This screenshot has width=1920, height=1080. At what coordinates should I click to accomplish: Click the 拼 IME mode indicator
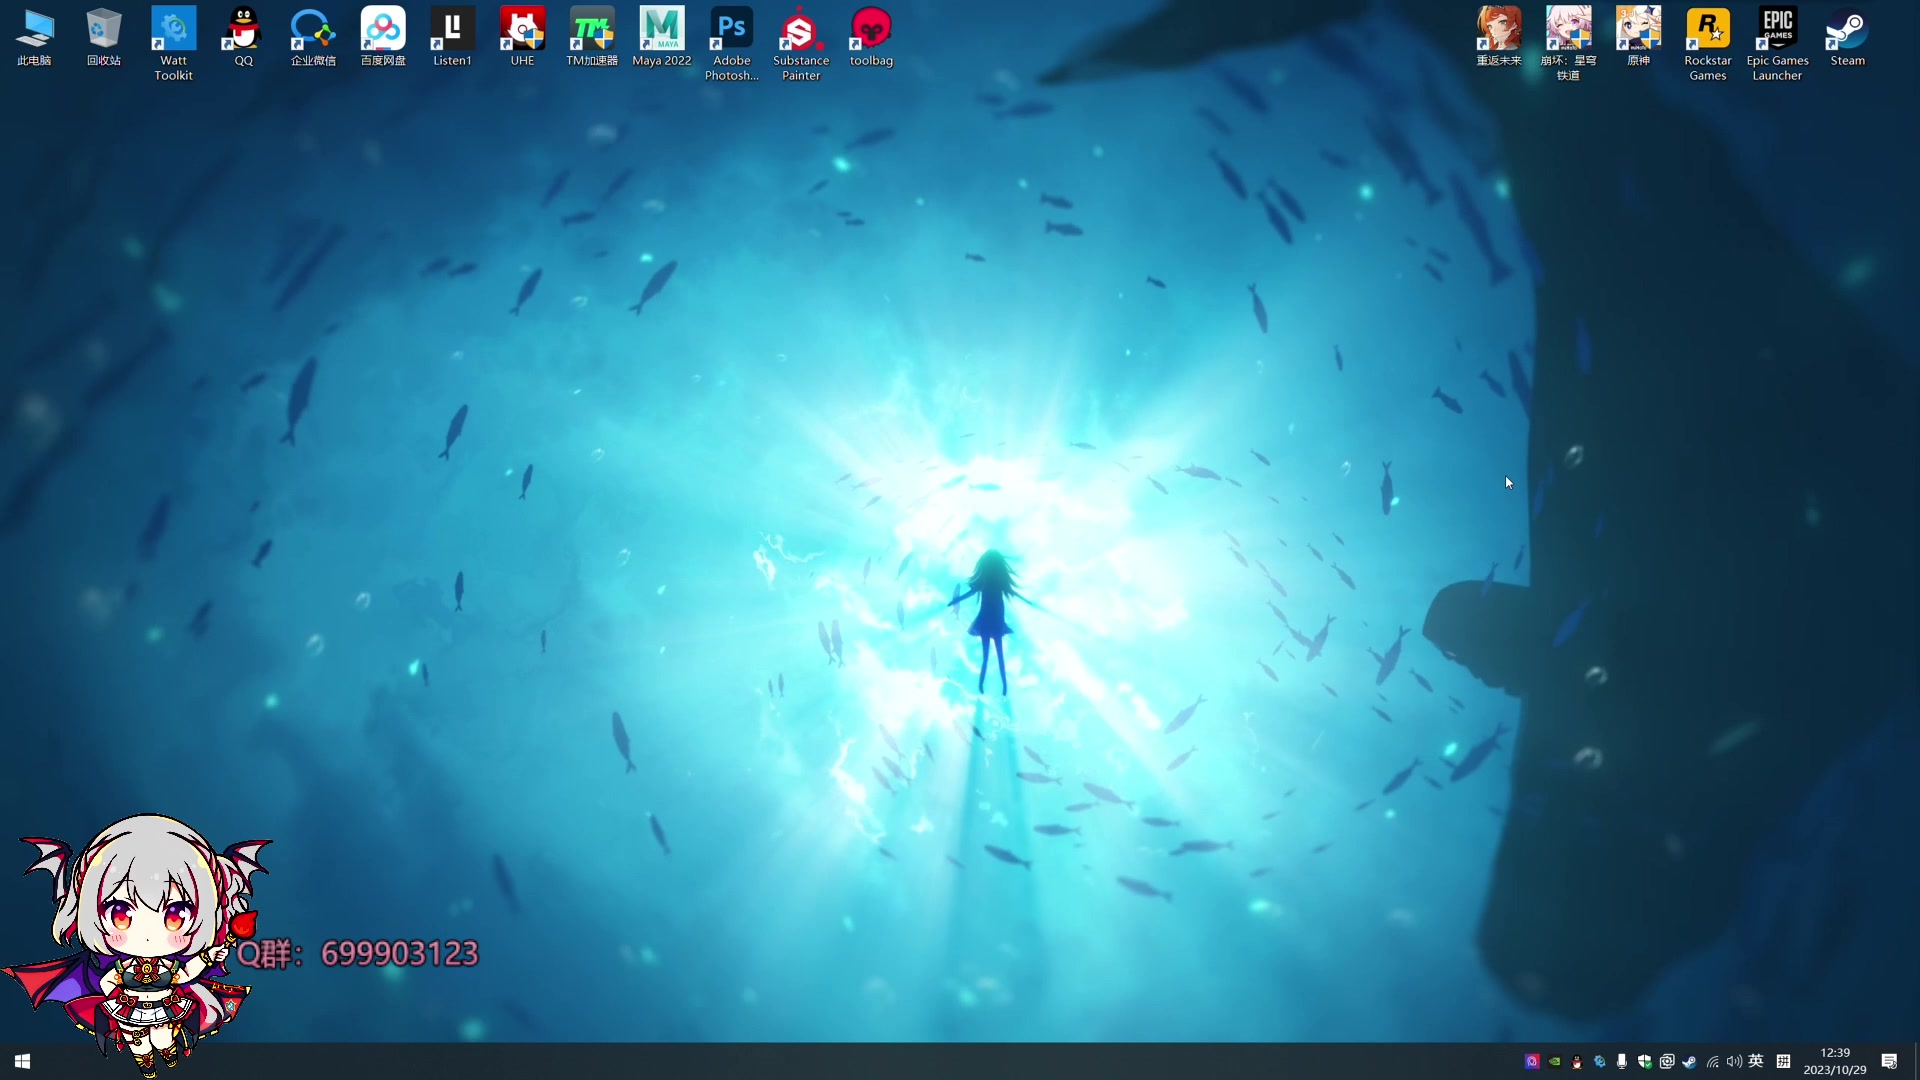click(1783, 1061)
